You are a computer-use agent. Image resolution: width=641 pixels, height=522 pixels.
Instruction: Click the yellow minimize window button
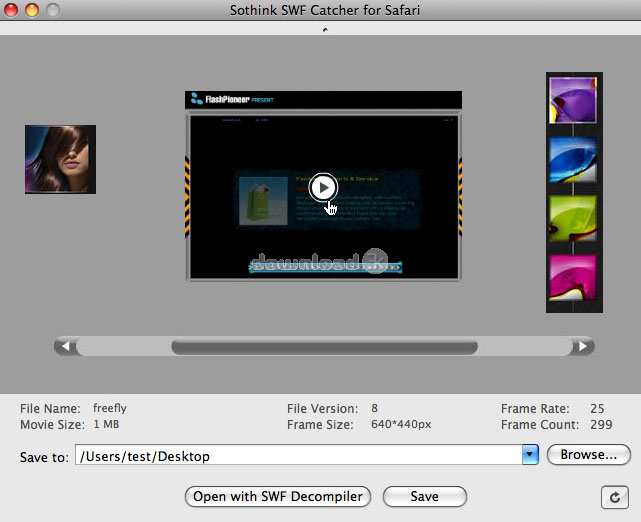[x=32, y=10]
